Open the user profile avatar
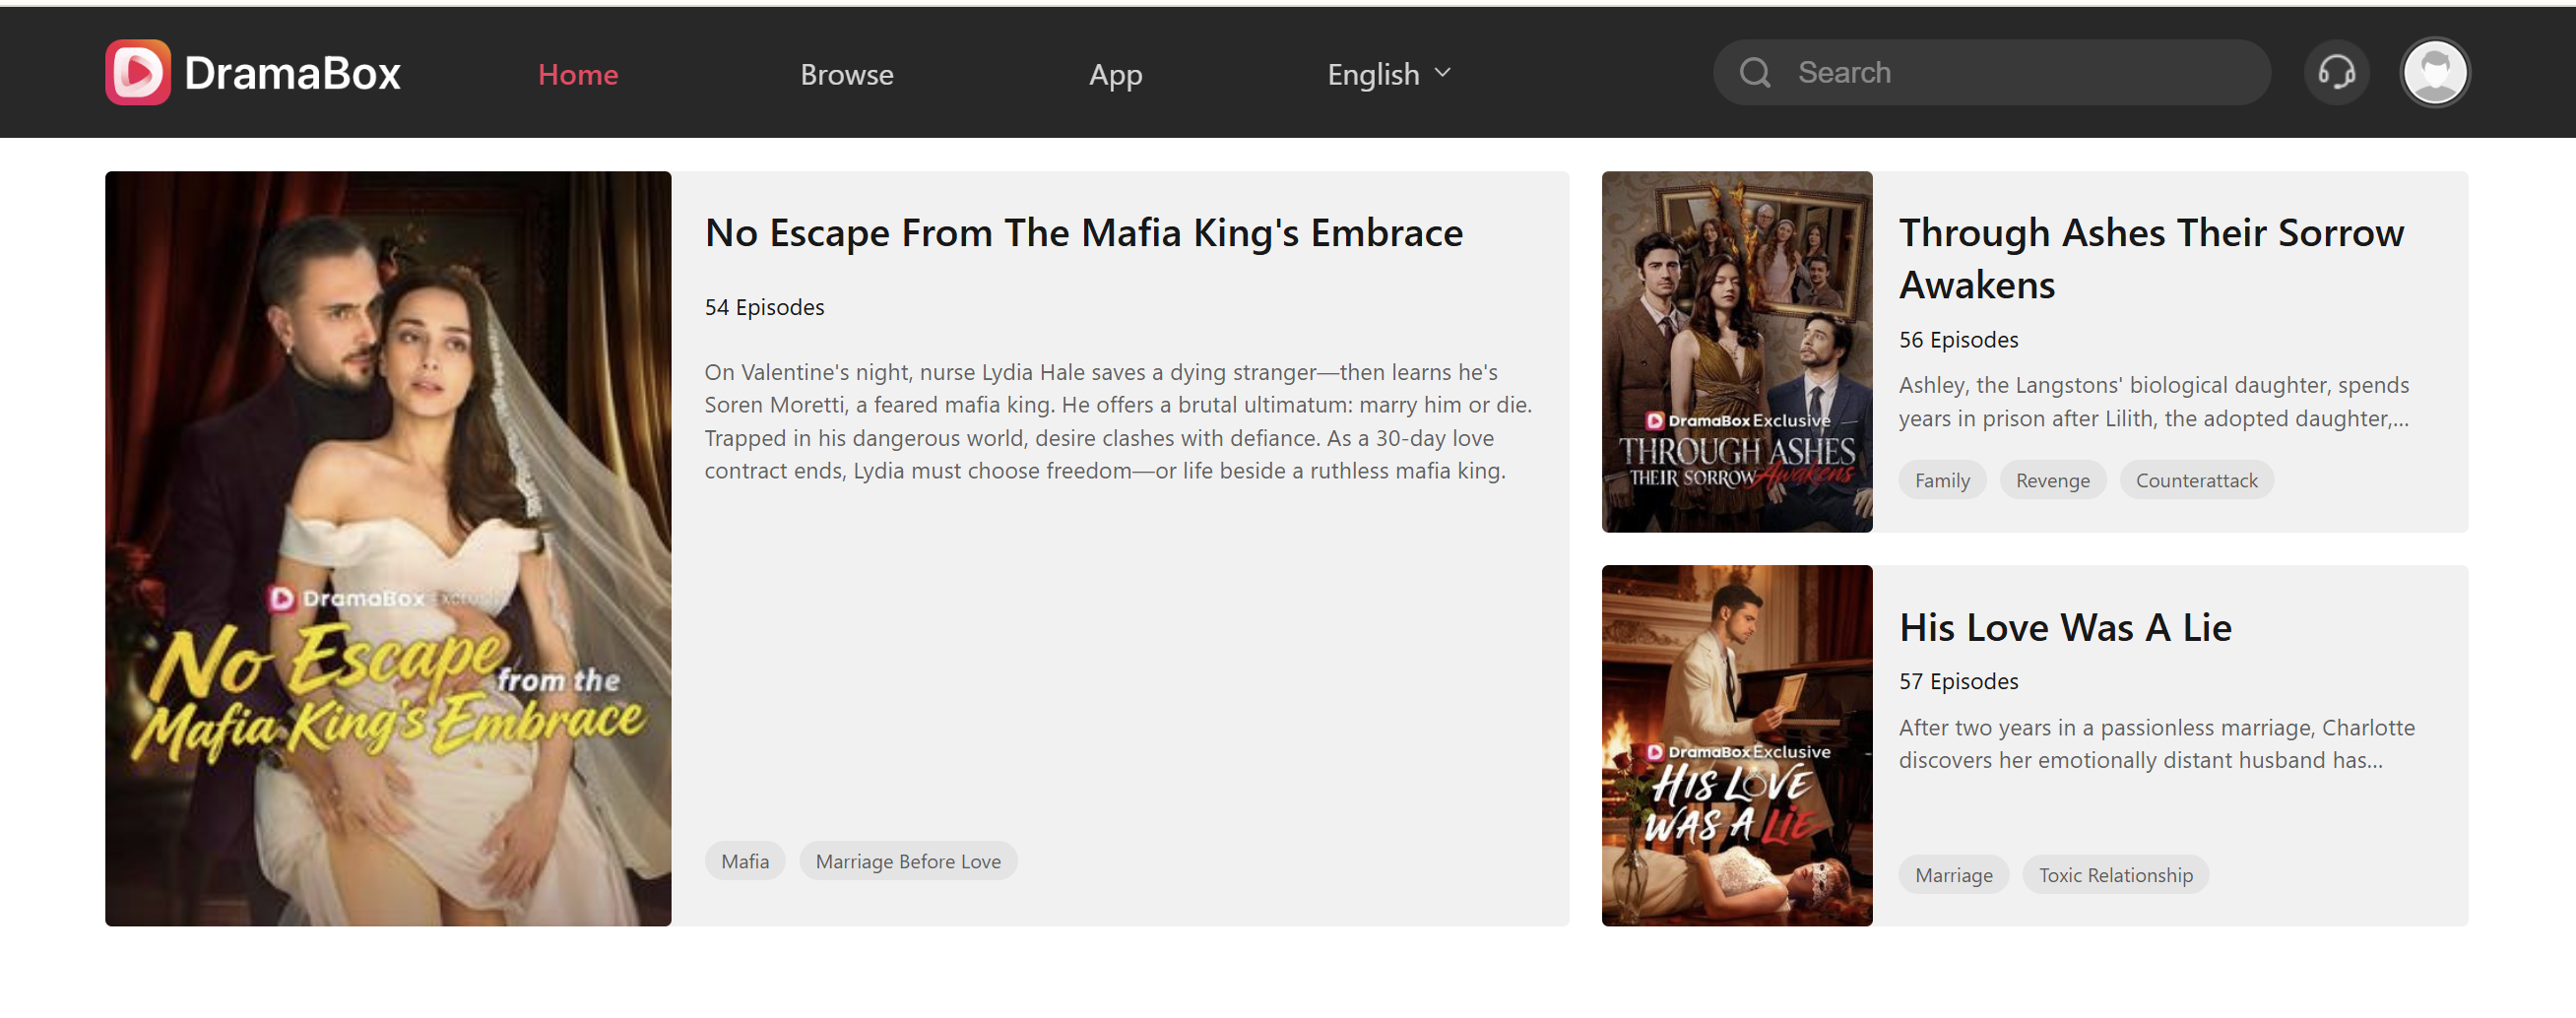The image size is (2576, 1018). [x=2434, y=72]
